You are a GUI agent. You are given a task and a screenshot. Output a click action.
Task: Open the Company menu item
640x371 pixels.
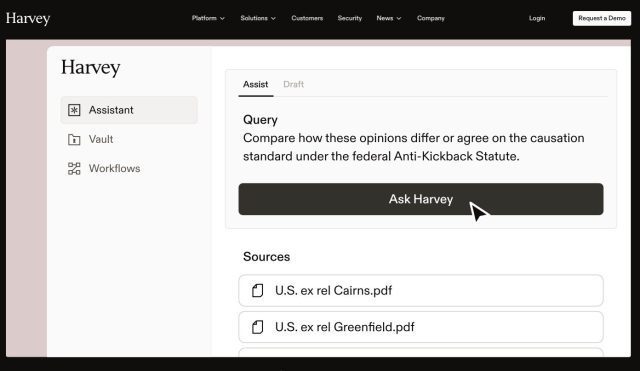point(431,18)
